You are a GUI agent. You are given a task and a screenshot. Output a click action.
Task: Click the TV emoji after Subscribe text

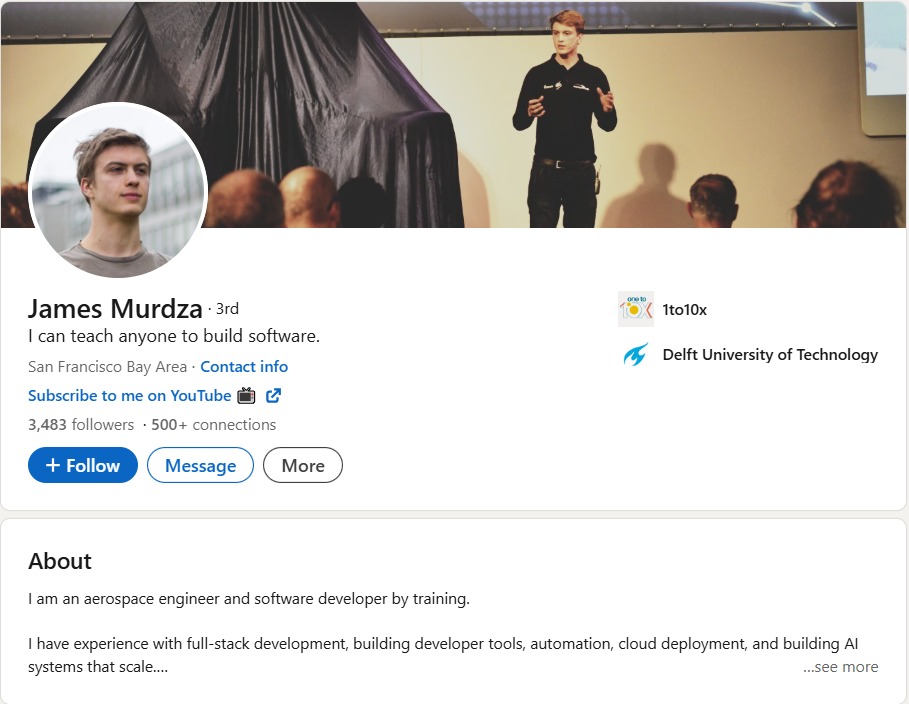(247, 395)
